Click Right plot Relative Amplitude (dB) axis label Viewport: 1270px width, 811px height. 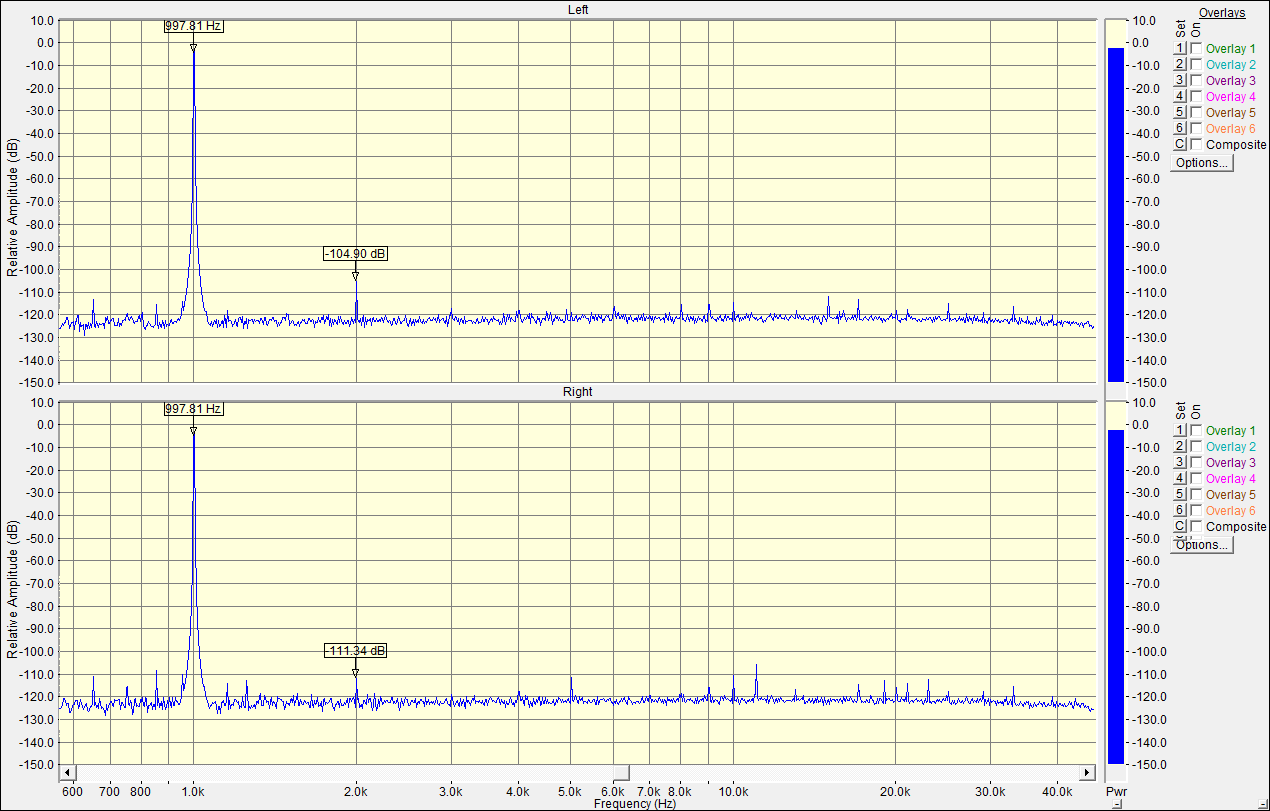tap(13, 589)
